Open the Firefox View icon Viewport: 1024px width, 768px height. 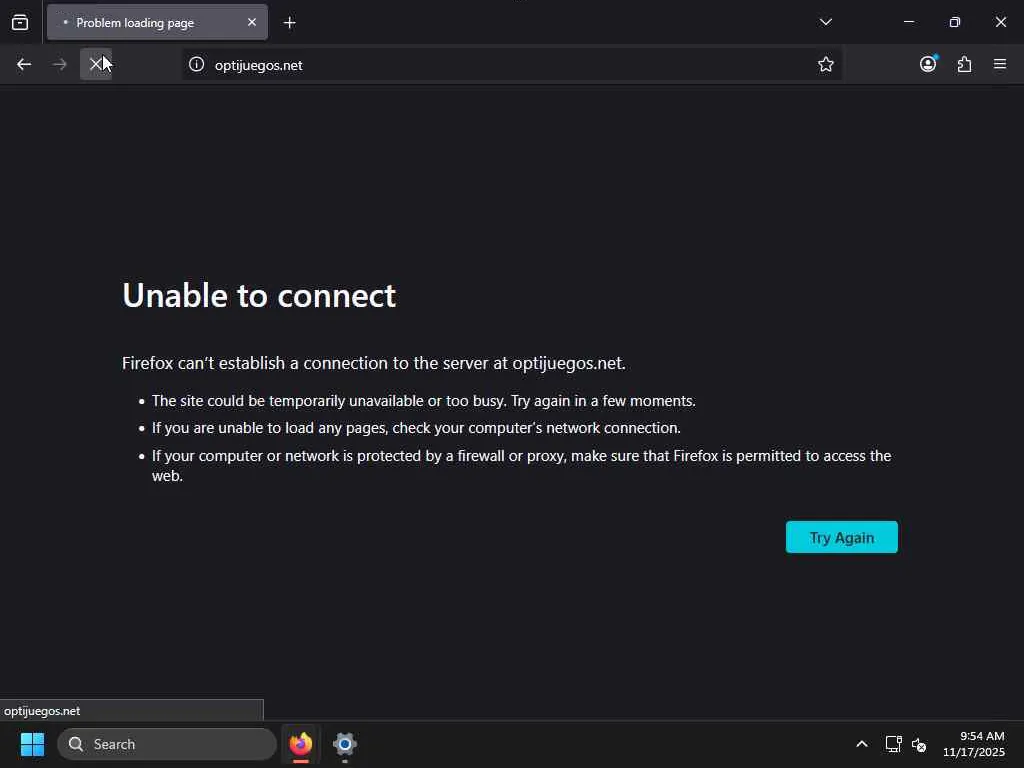pos(20,22)
